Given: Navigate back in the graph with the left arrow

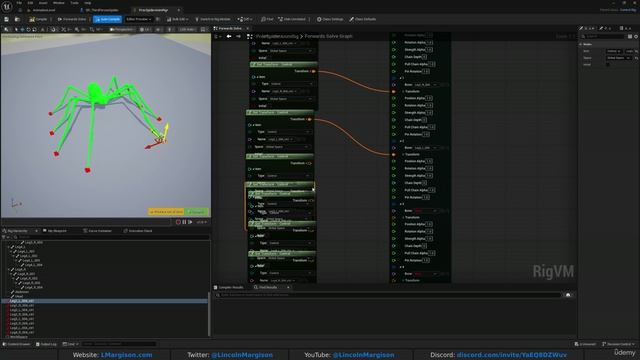Looking at the screenshot, I should (x=229, y=36).
